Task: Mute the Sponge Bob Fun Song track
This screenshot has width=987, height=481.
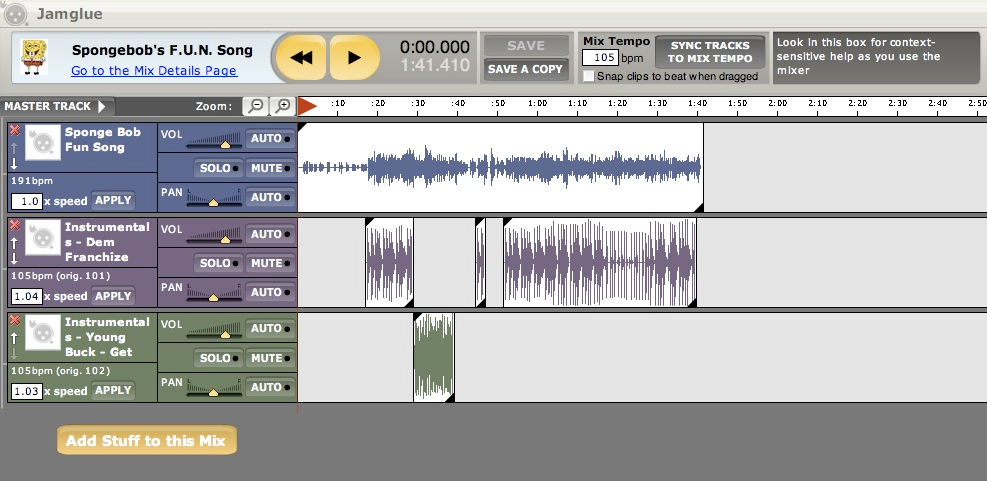Action: click(269, 168)
